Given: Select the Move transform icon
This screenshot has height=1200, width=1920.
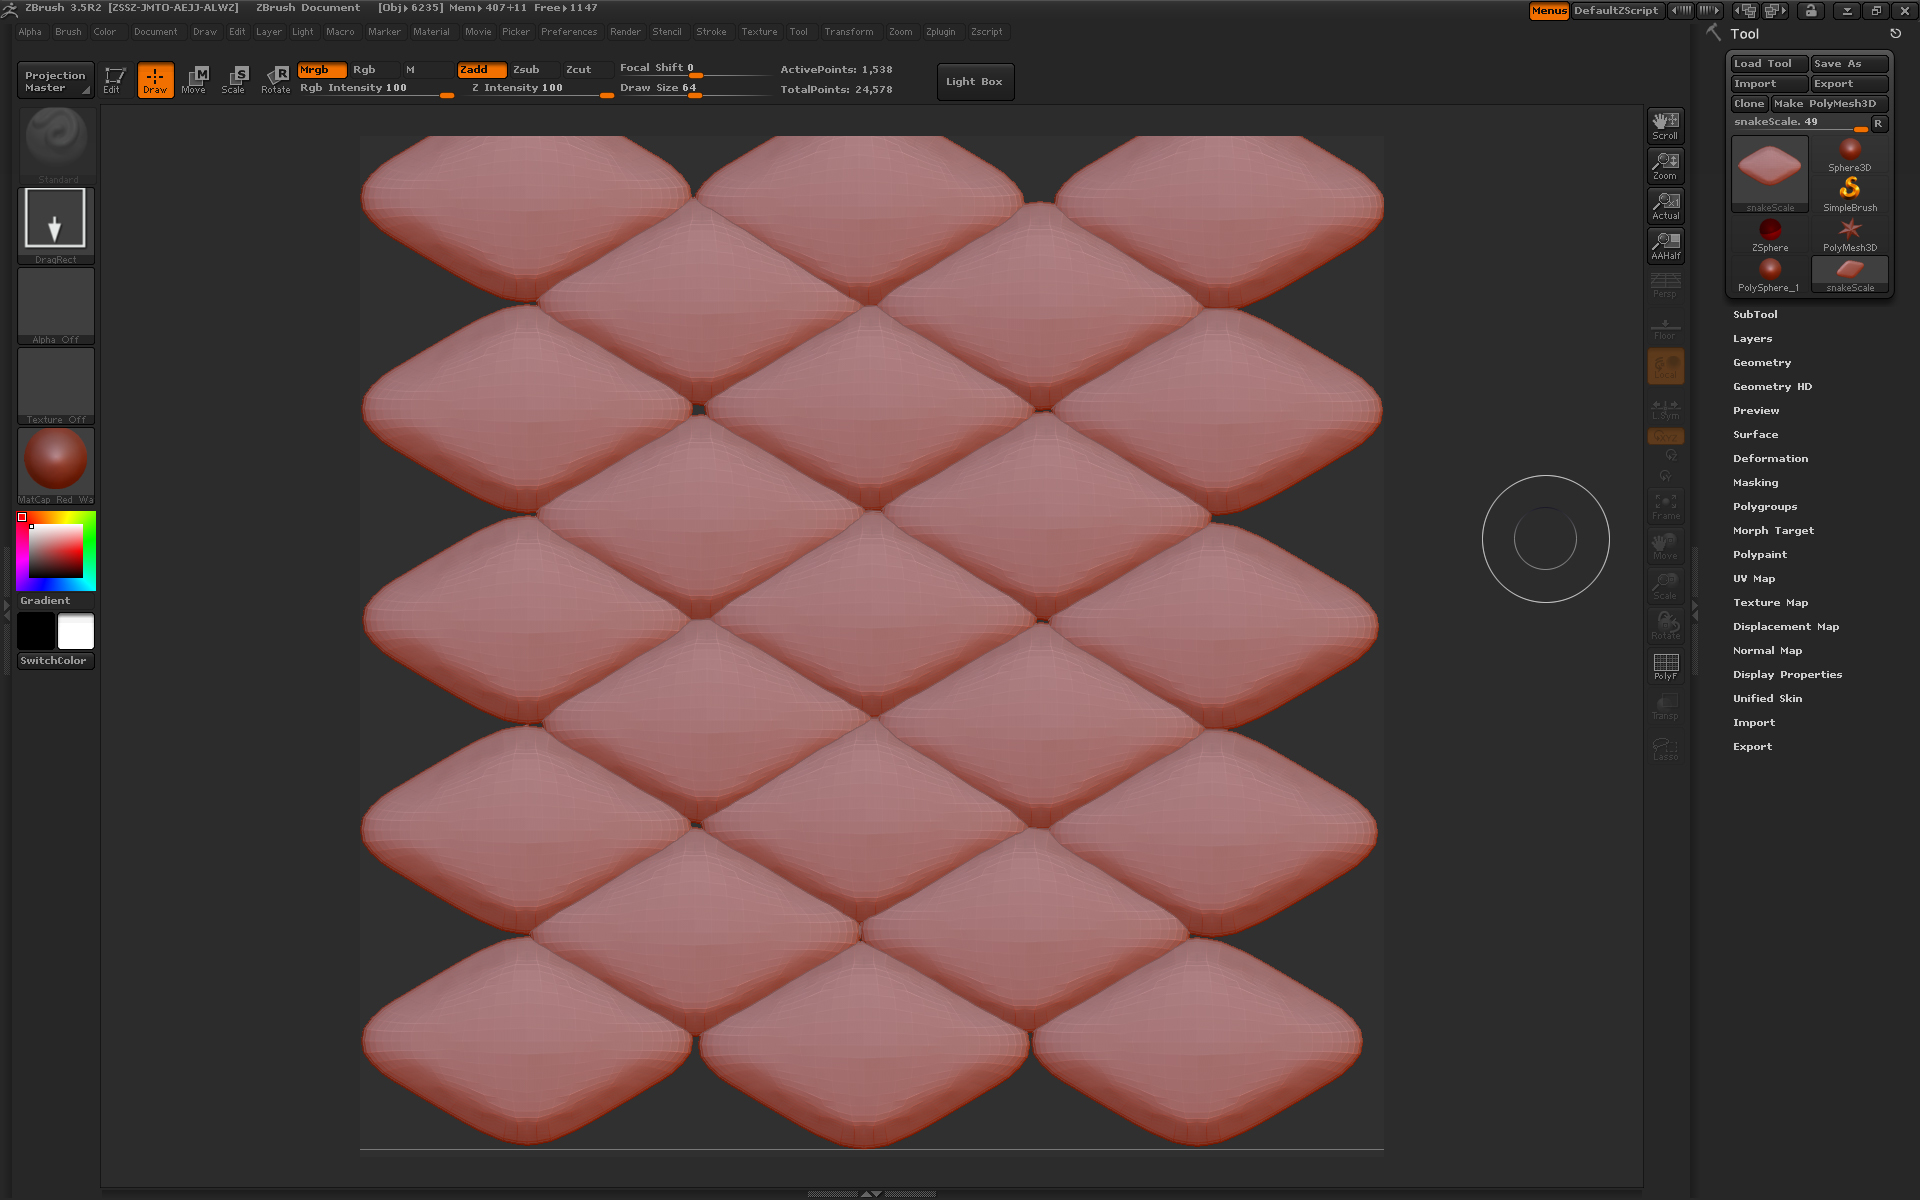Looking at the screenshot, I should pos(194,79).
